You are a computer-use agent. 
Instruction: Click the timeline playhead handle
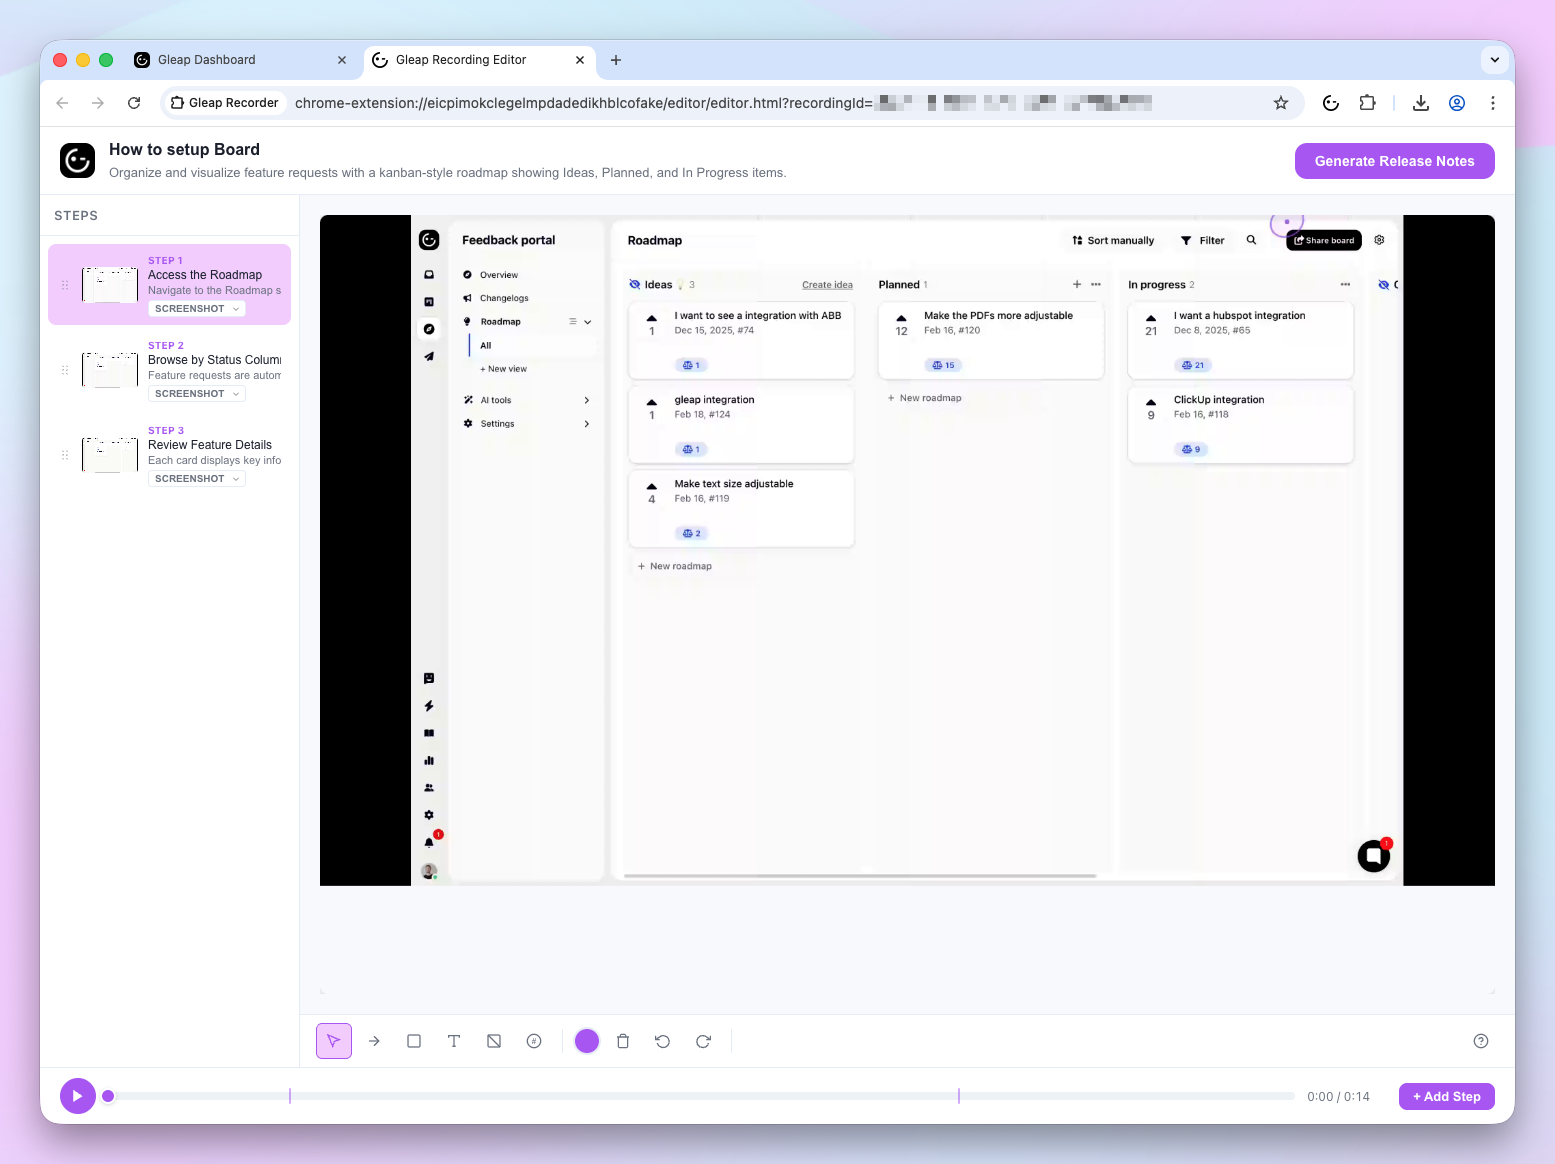[x=108, y=1096]
